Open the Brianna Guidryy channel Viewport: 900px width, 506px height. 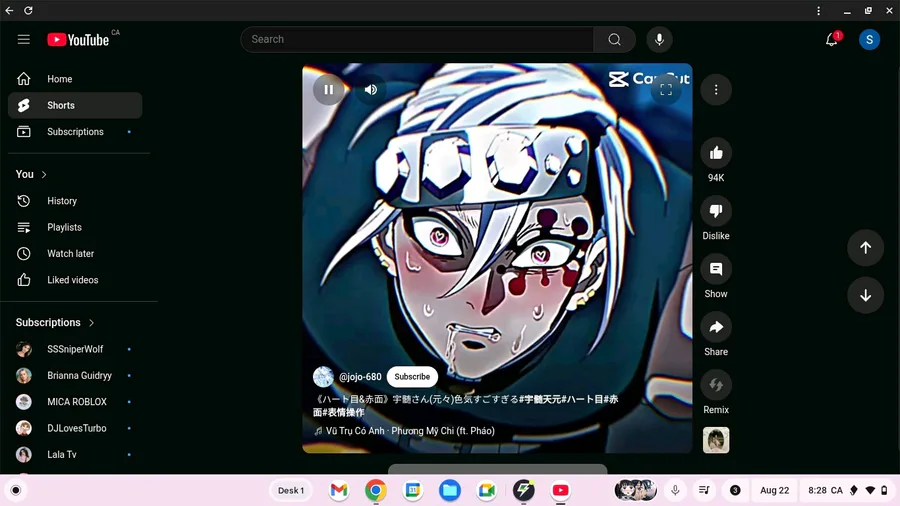[x=75, y=375]
